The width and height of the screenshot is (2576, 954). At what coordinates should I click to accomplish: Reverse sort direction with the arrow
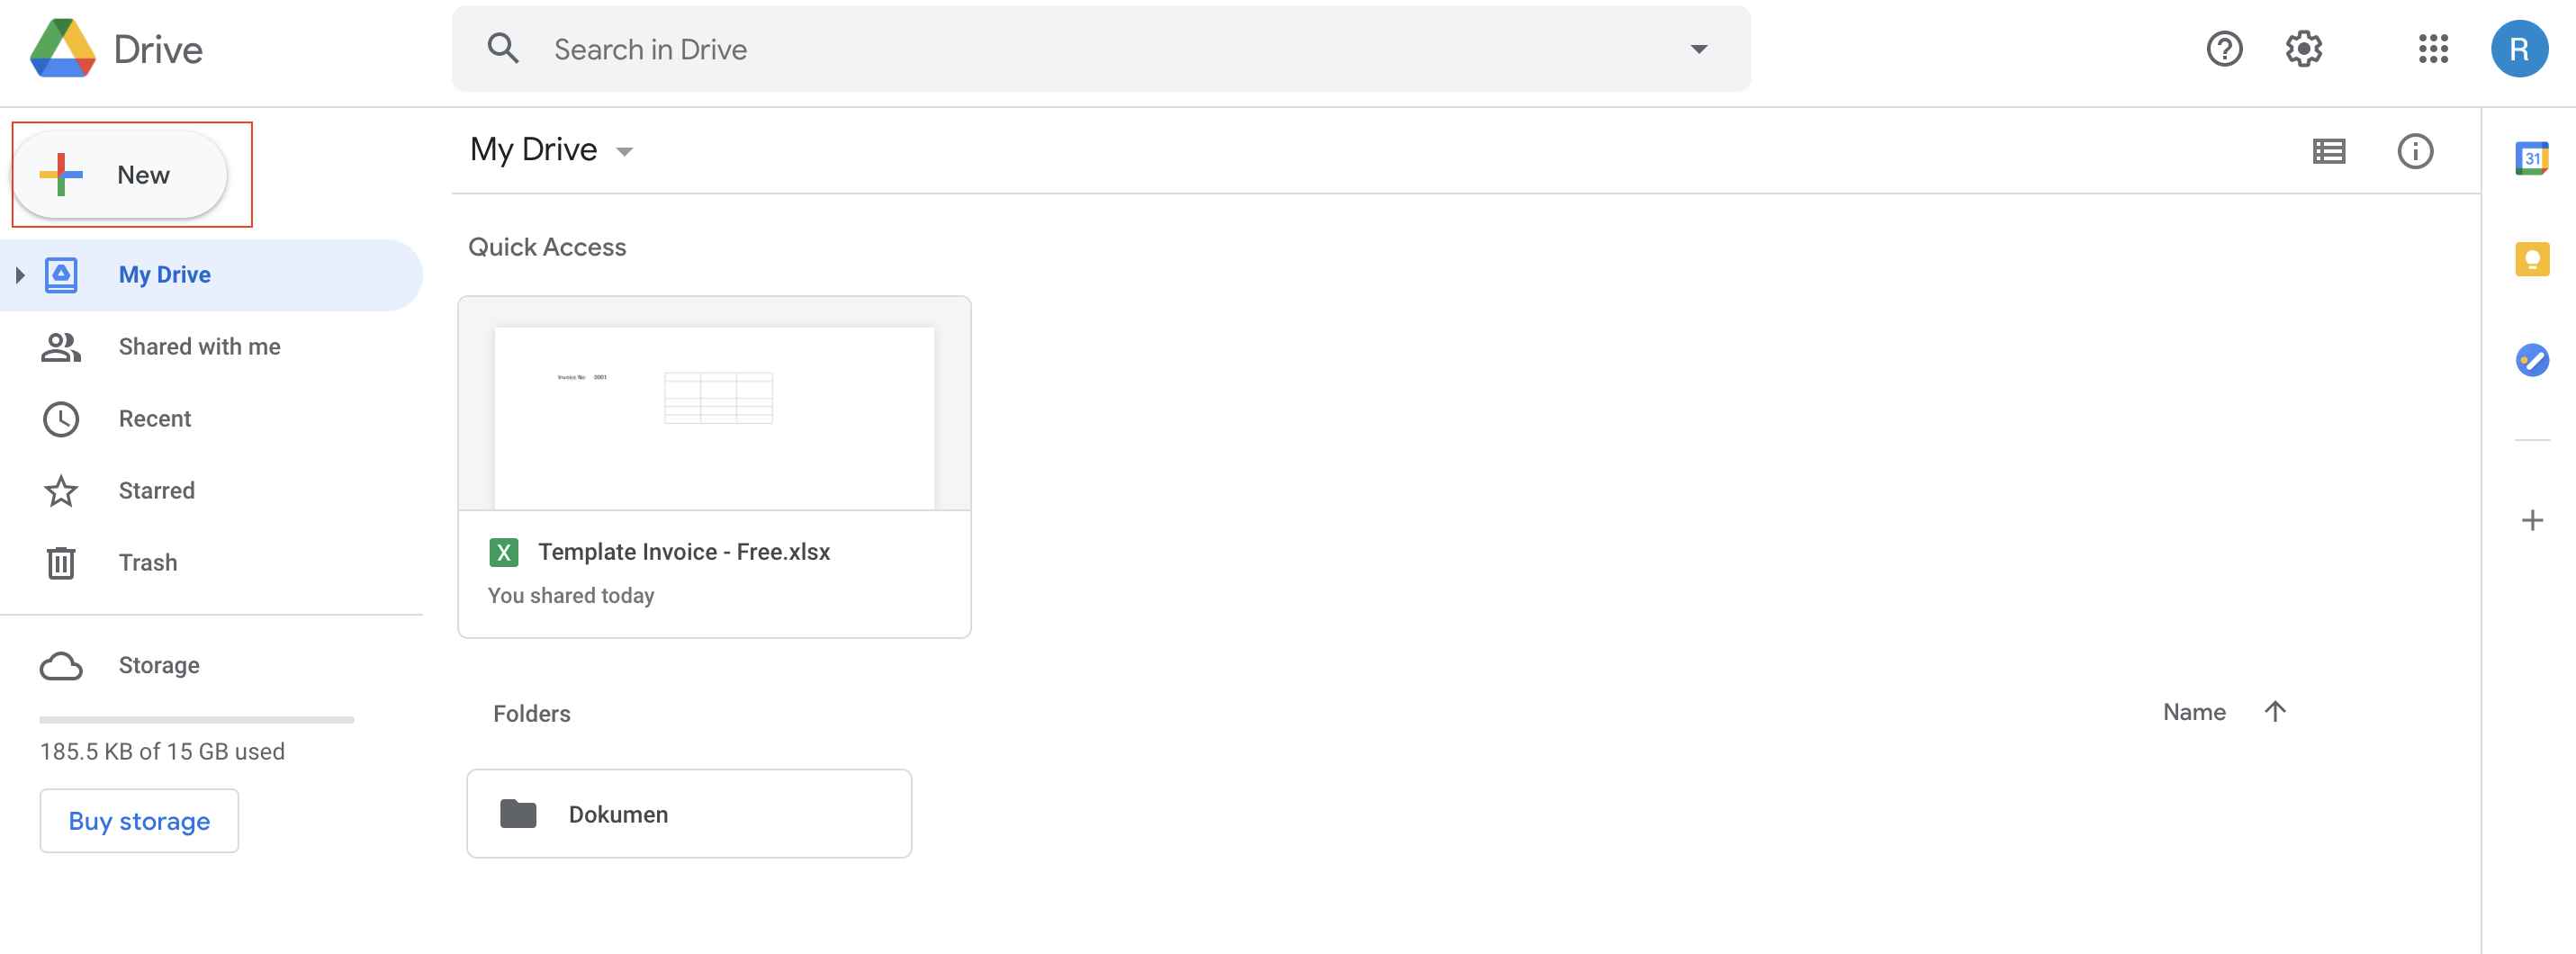[x=2274, y=711]
